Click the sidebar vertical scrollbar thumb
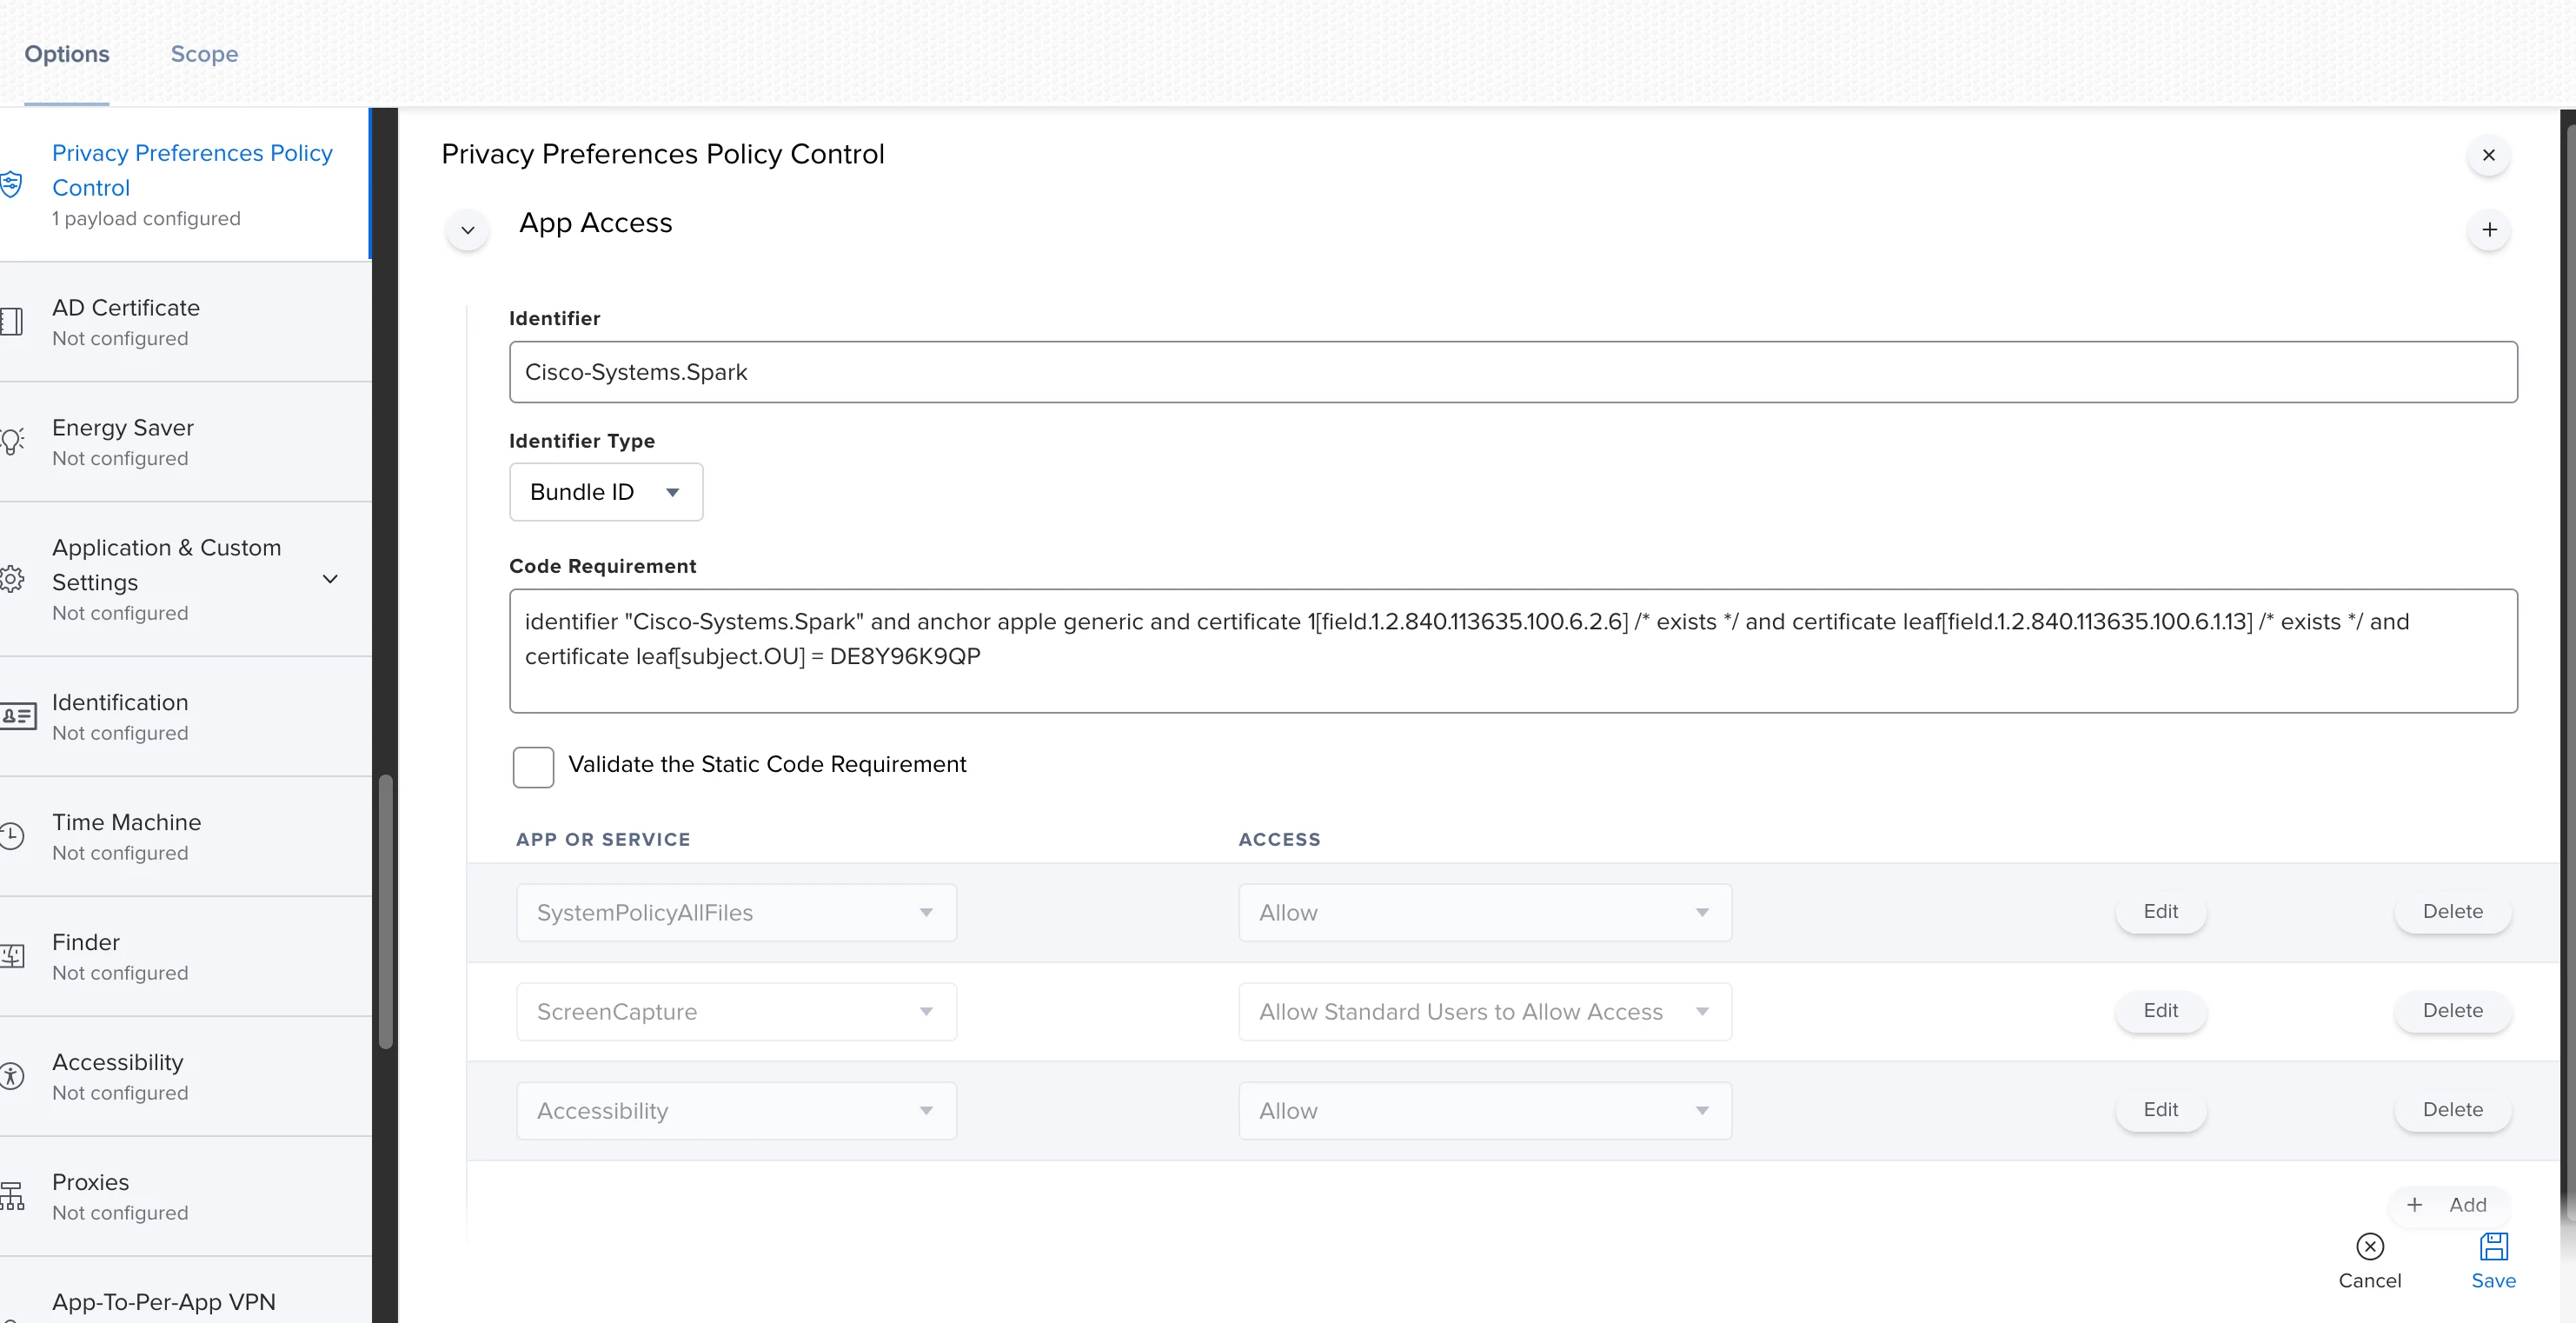This screenshot has height=1323, width=2576. (385, 910)
